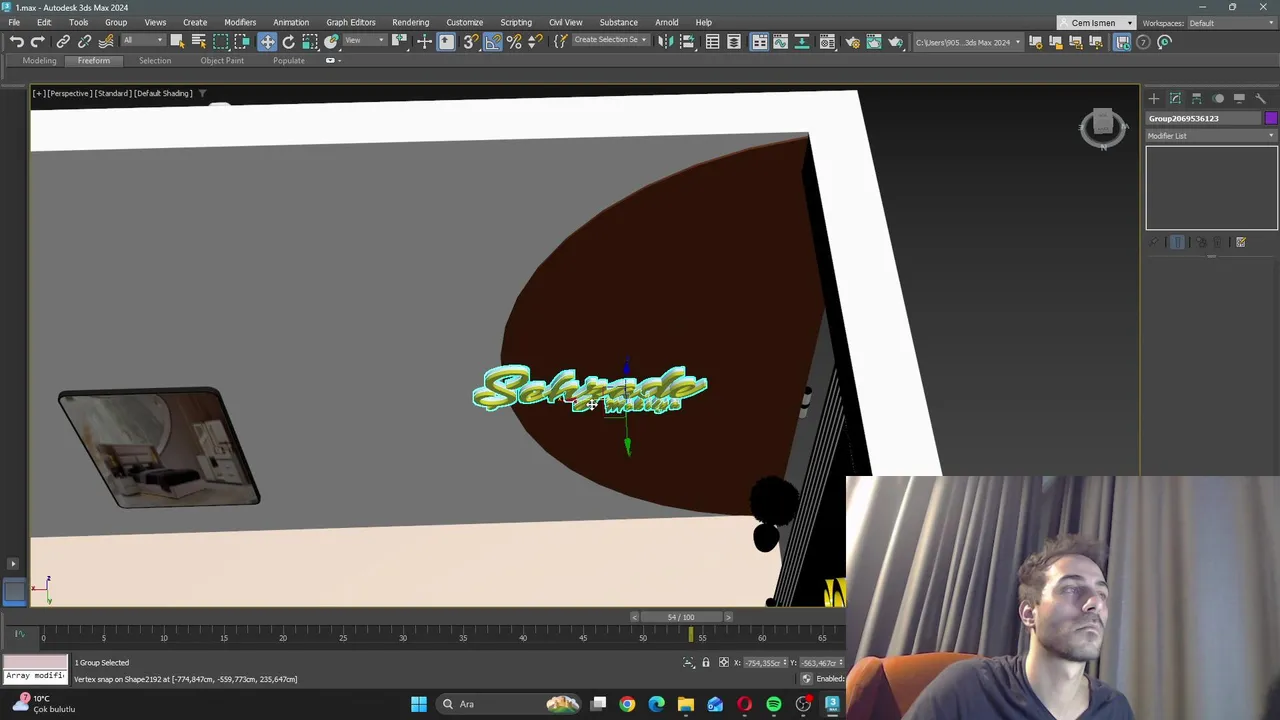Select the Link objects tool

[x=63, y=41]
